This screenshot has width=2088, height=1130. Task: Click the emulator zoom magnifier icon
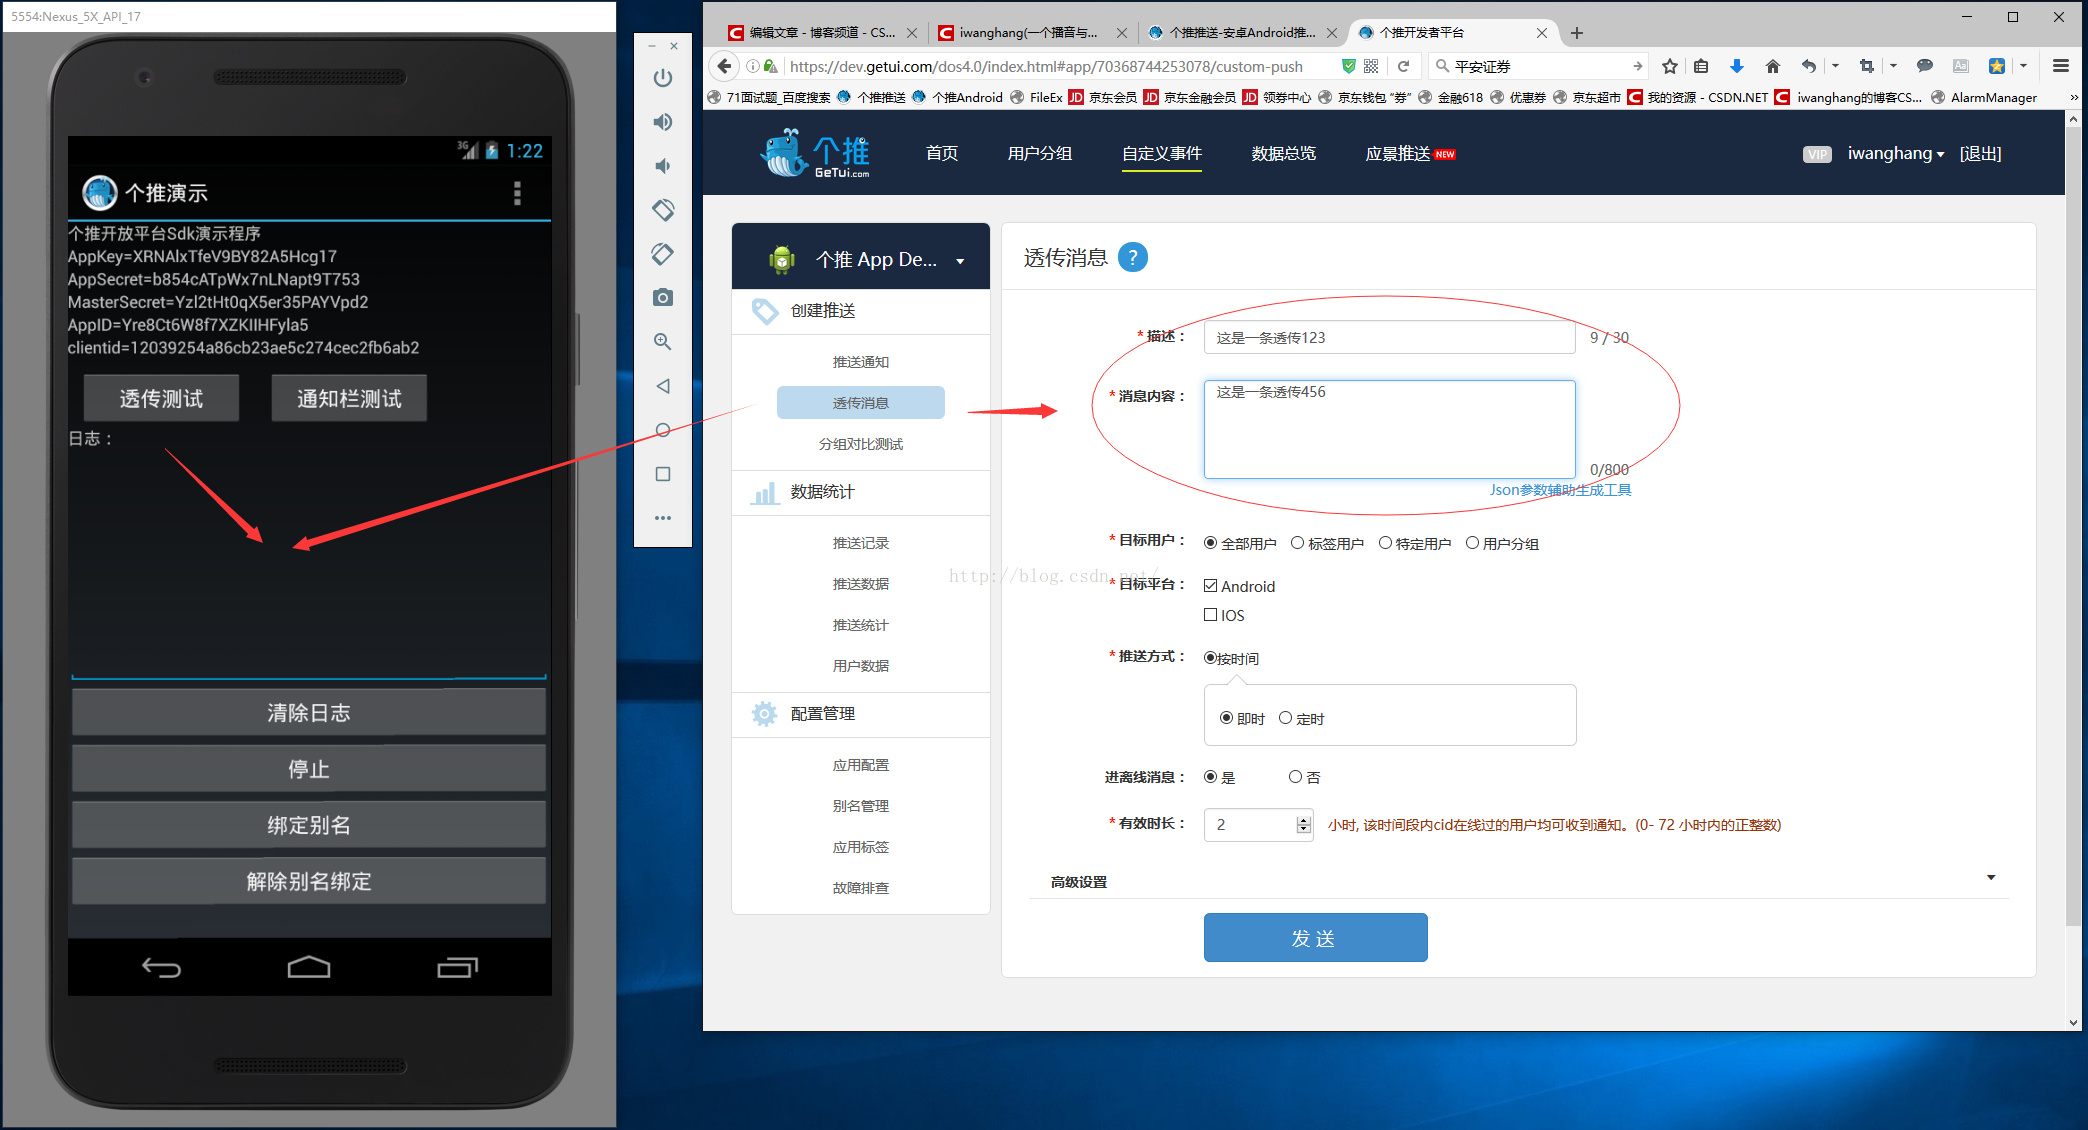coord(663,342)
